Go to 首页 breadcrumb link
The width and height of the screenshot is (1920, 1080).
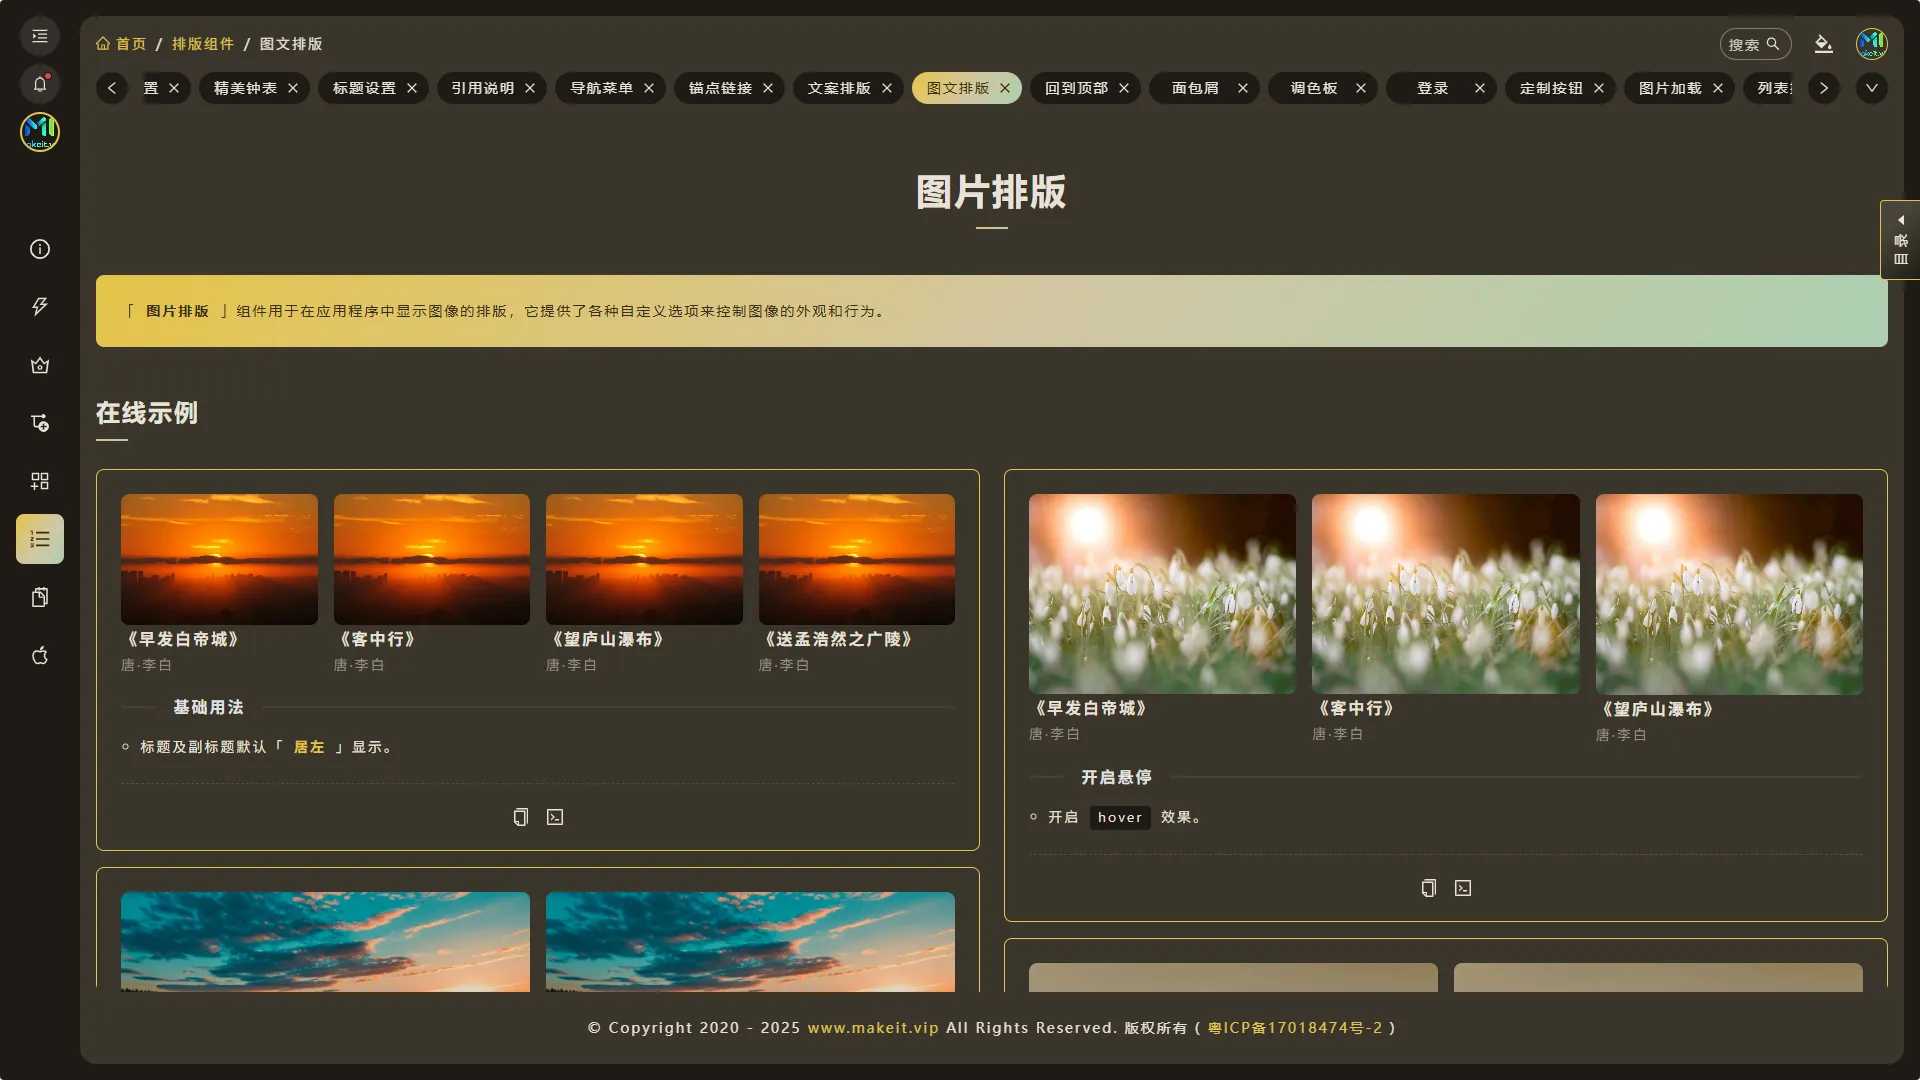click(121, 44)
